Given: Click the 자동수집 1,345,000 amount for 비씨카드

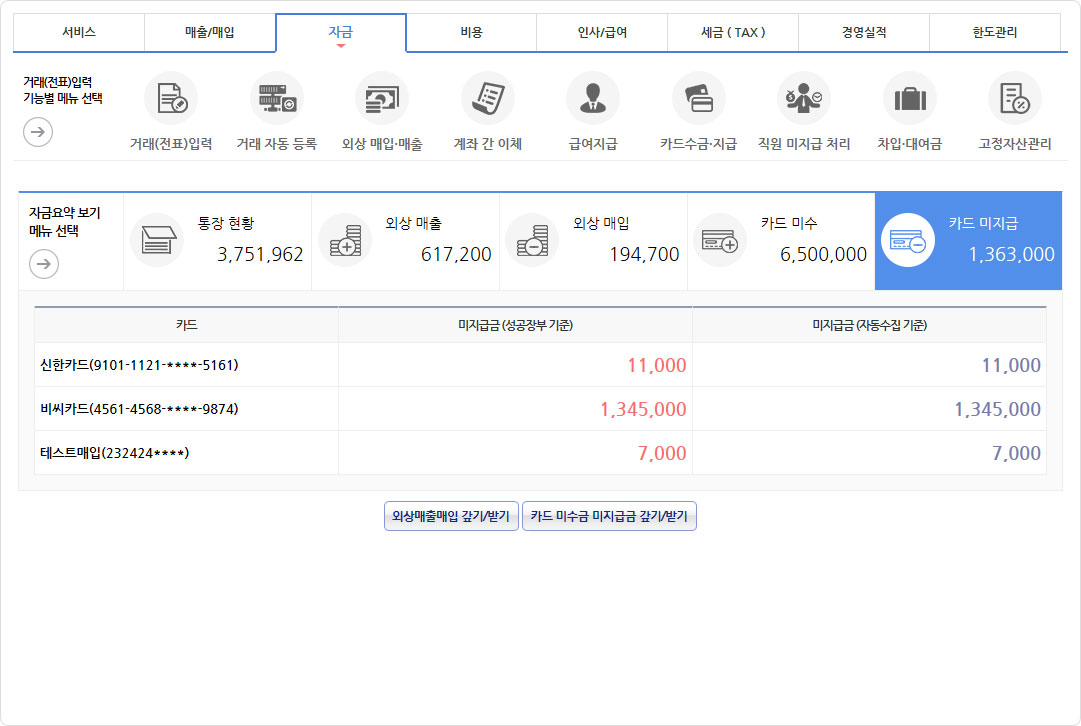Looking at the screenshot, I should tap(997, 410).
